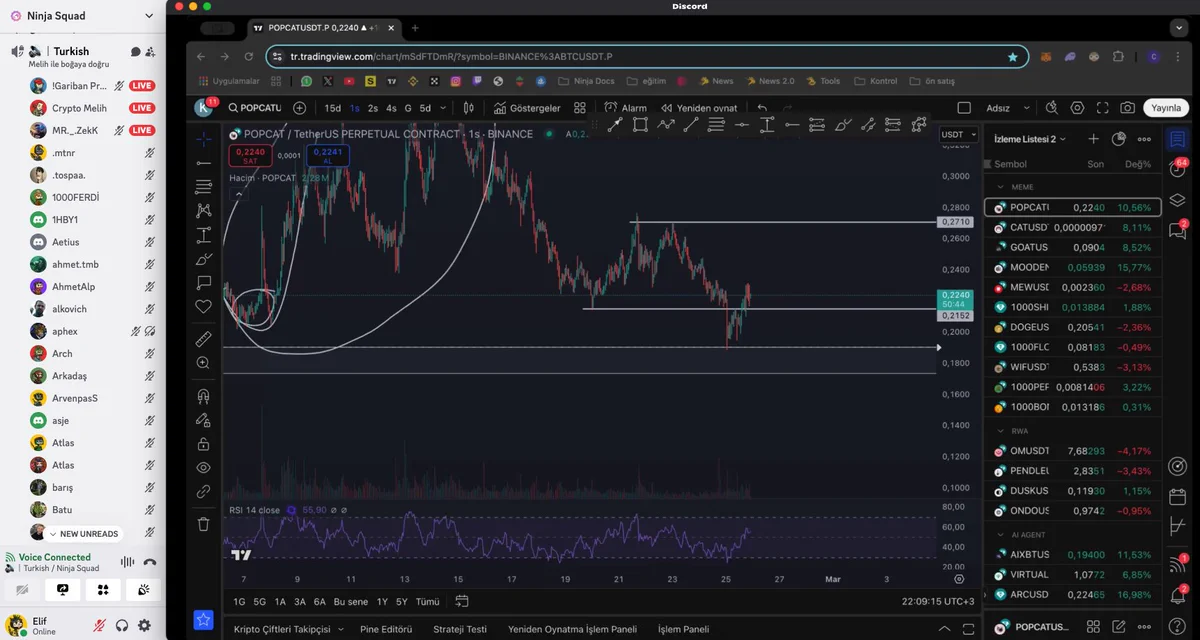Open the candlestick chart type selector
The width and height of the screenshot is (1200, 640).
point(468,108)
